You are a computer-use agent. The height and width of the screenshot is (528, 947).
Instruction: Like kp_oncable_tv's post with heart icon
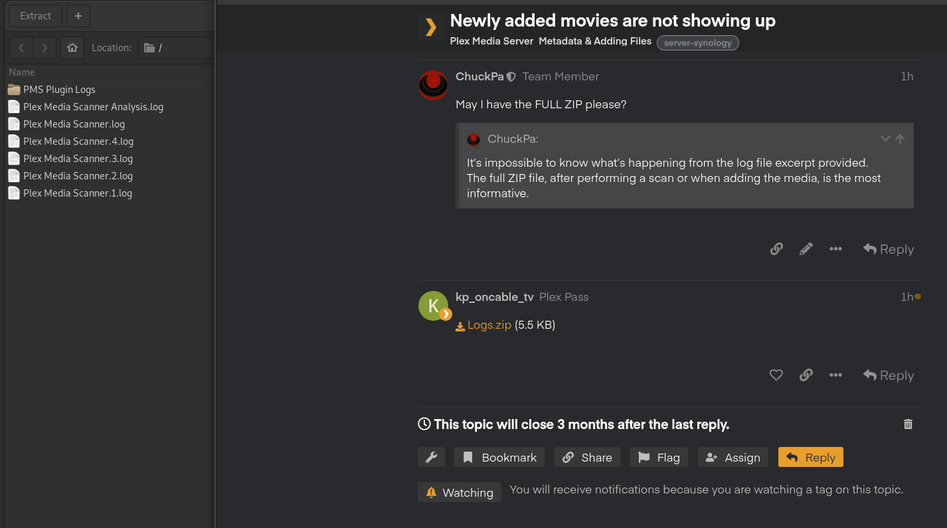point(776,375)
